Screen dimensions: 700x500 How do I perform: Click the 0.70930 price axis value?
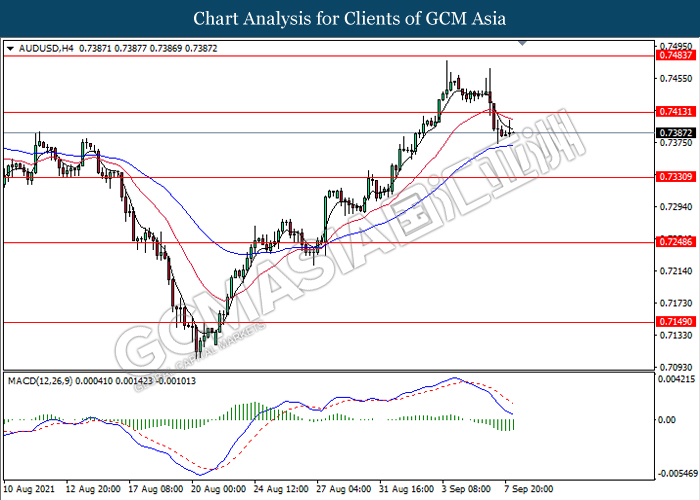pos(676,367)
